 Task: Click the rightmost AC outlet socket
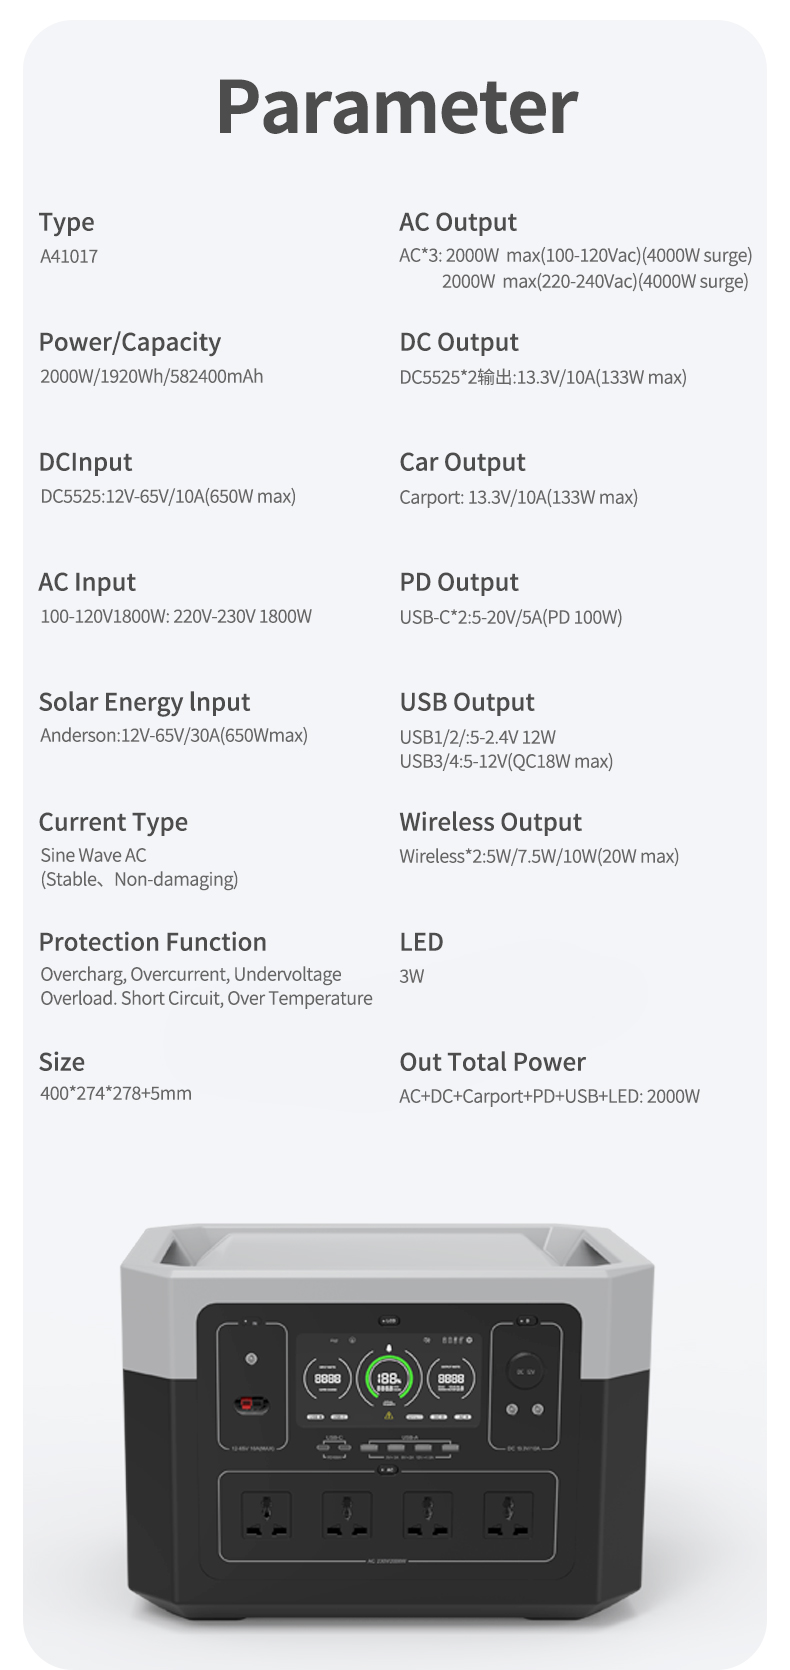pos(508,1517)
